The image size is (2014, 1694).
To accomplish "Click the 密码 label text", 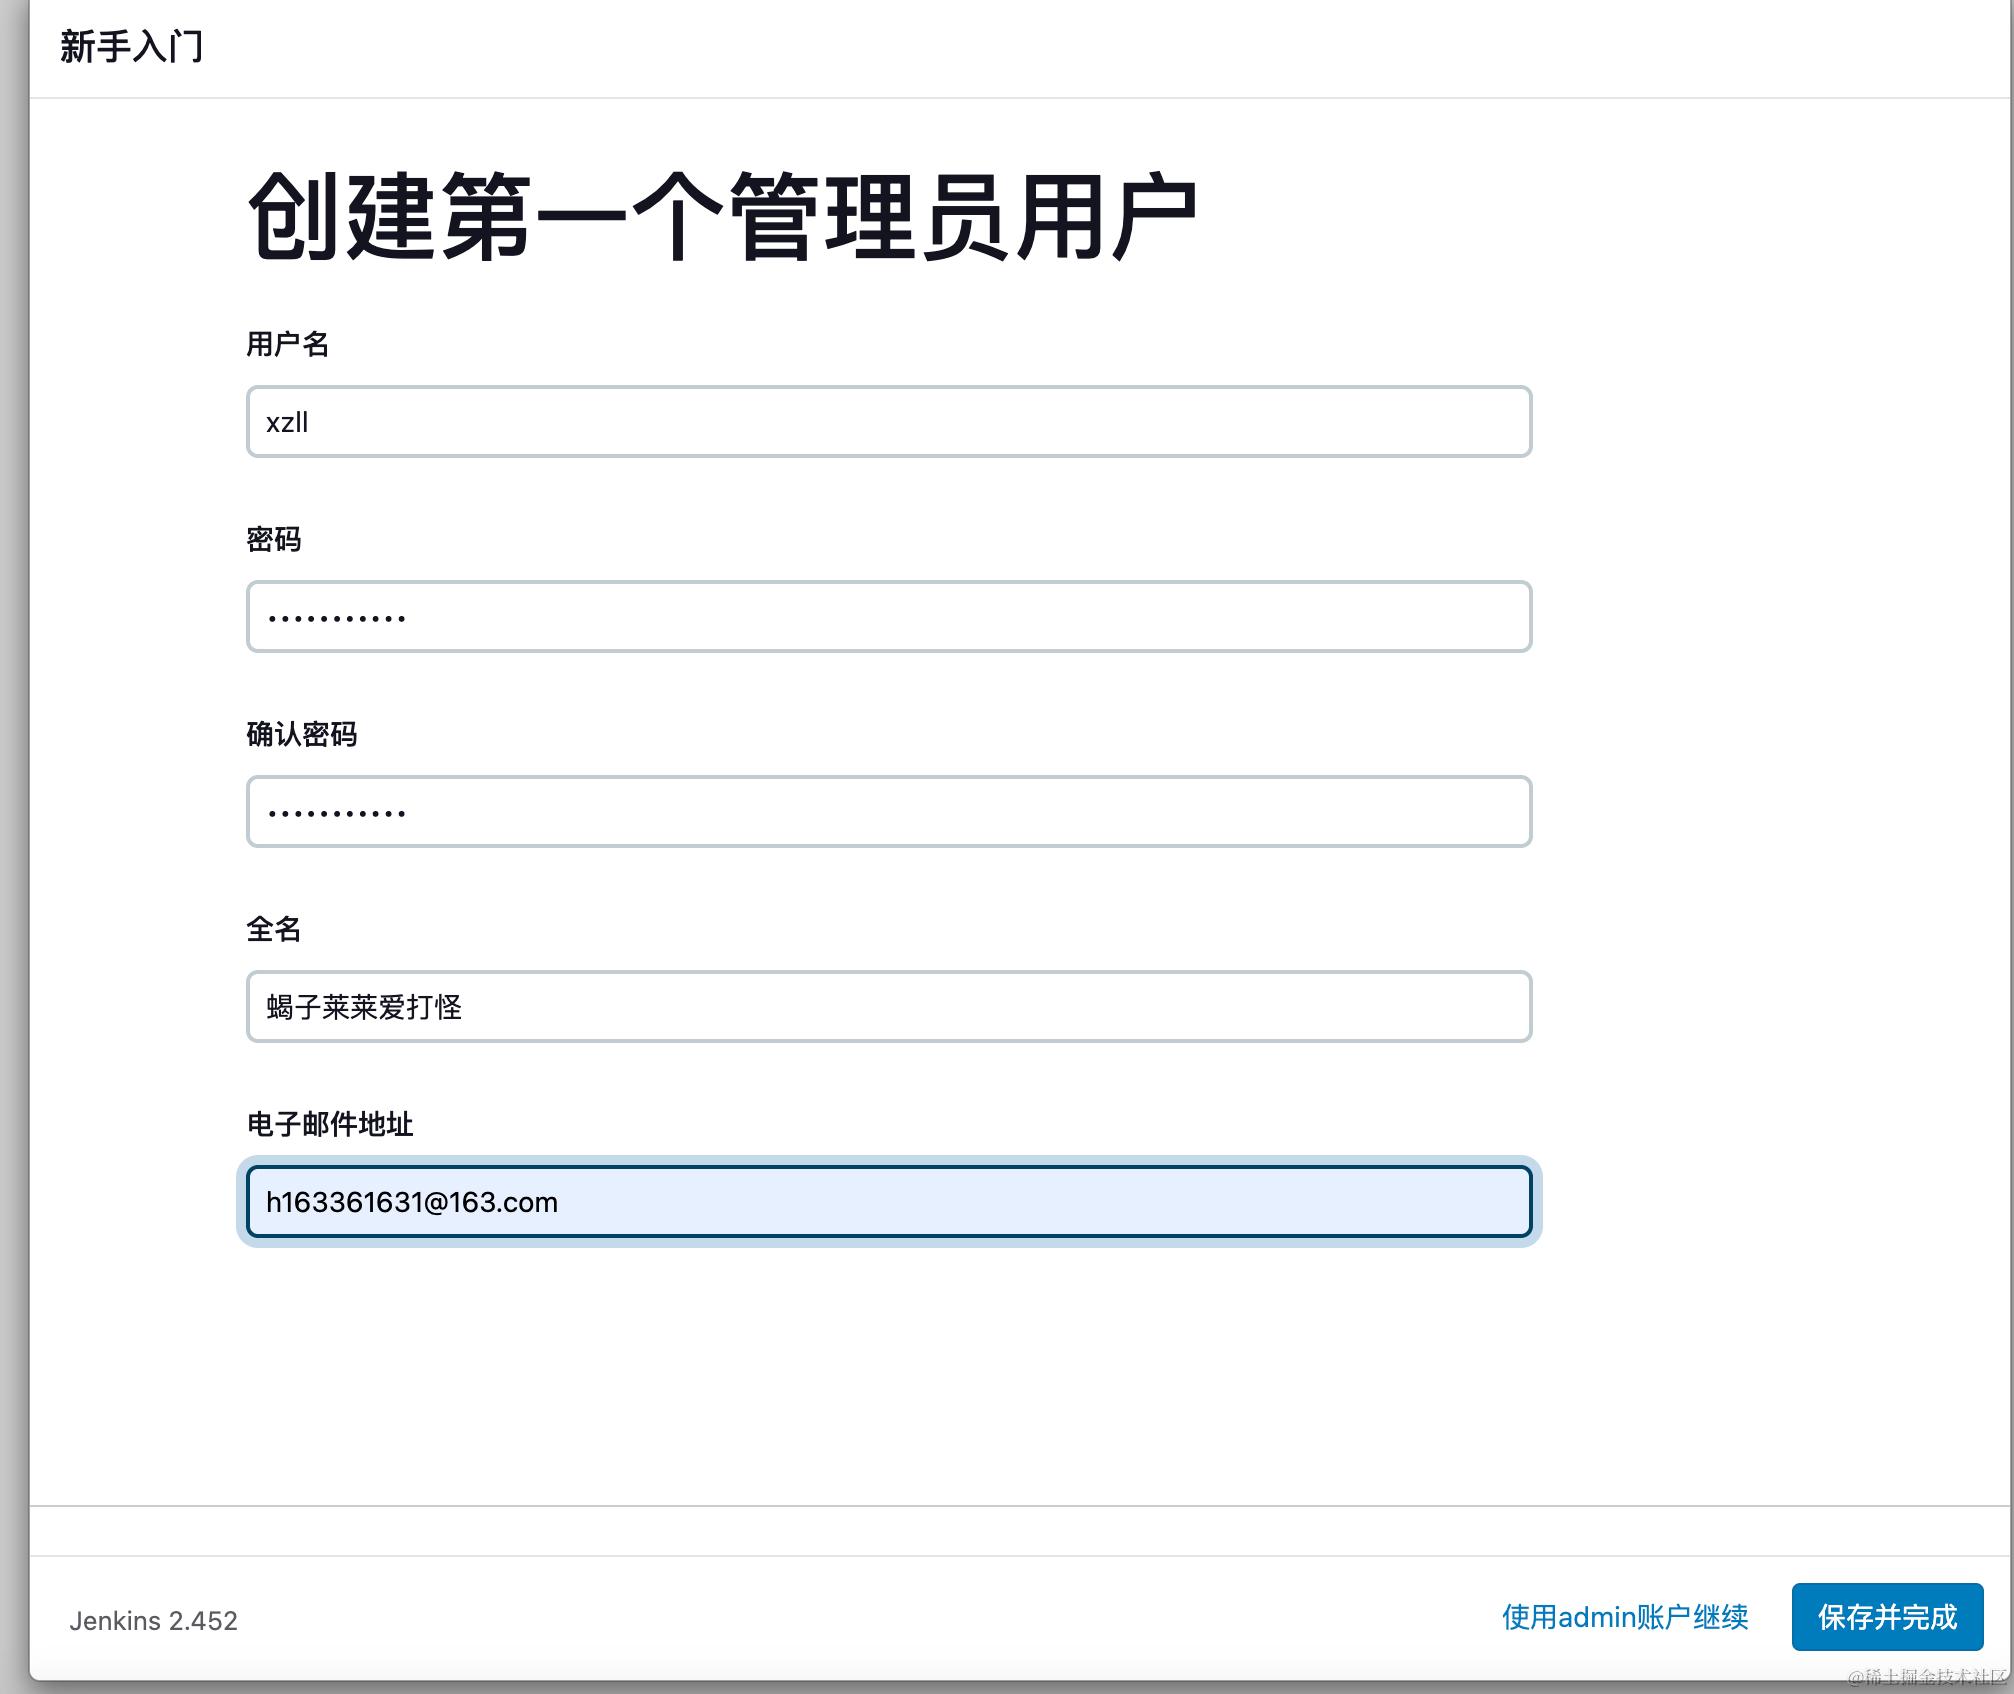I will (x=273, y=539).
